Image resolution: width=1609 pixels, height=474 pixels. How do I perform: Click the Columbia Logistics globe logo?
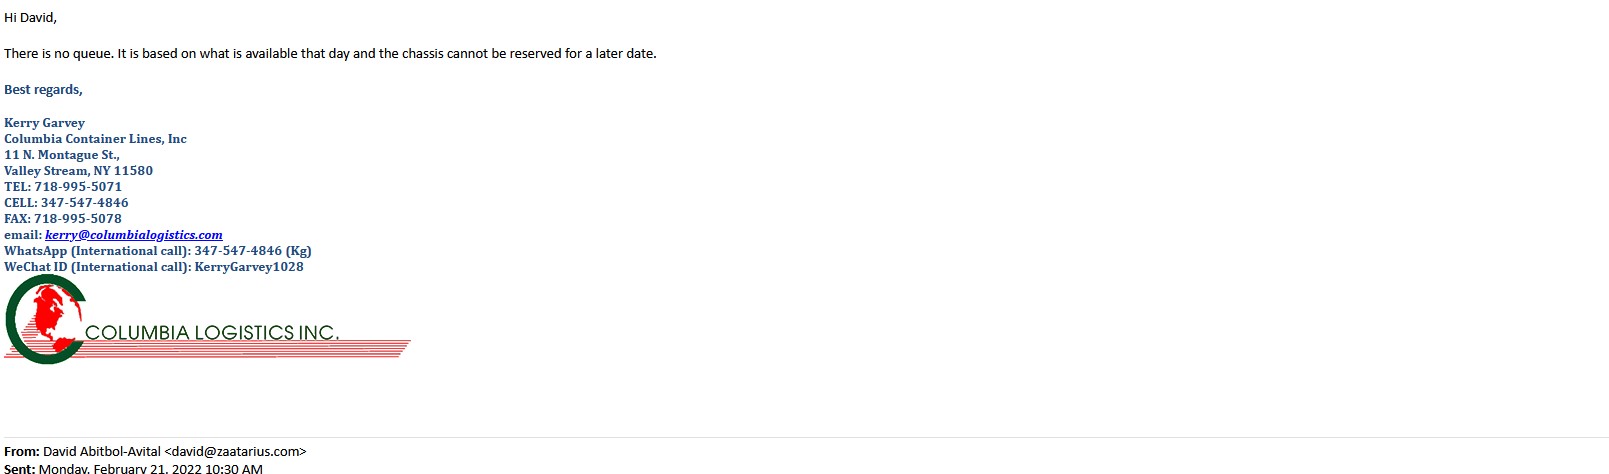pos(45,319)
